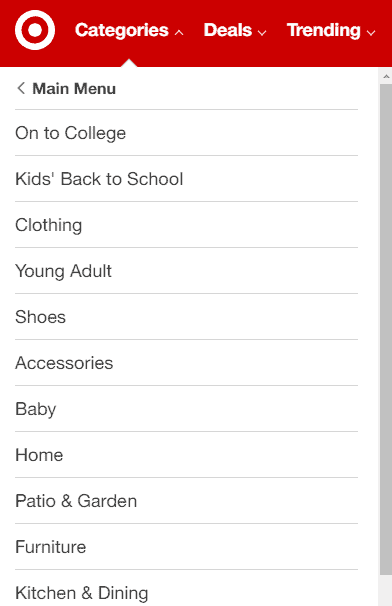
Task: Open the Trending dropdown menu
Action: point(331,30)
